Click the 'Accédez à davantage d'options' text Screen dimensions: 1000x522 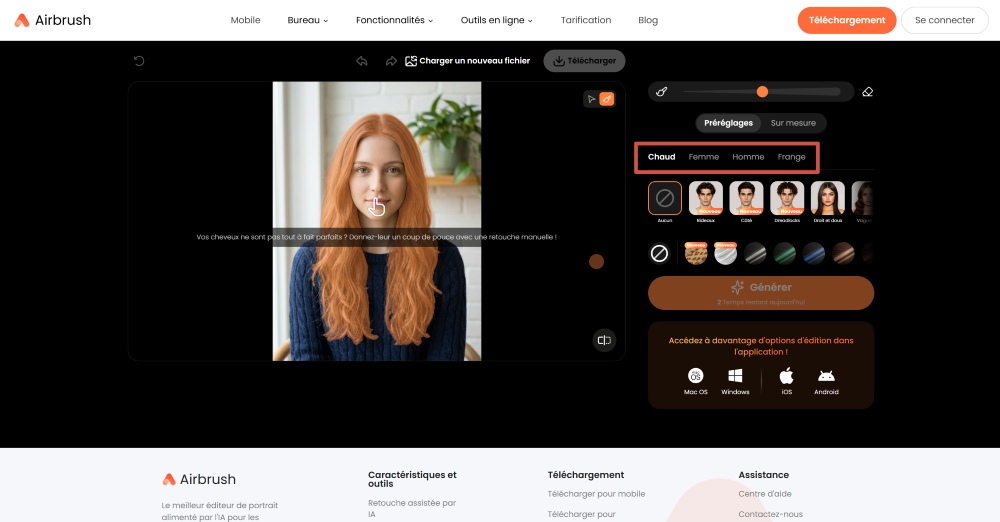click(761, 346)
